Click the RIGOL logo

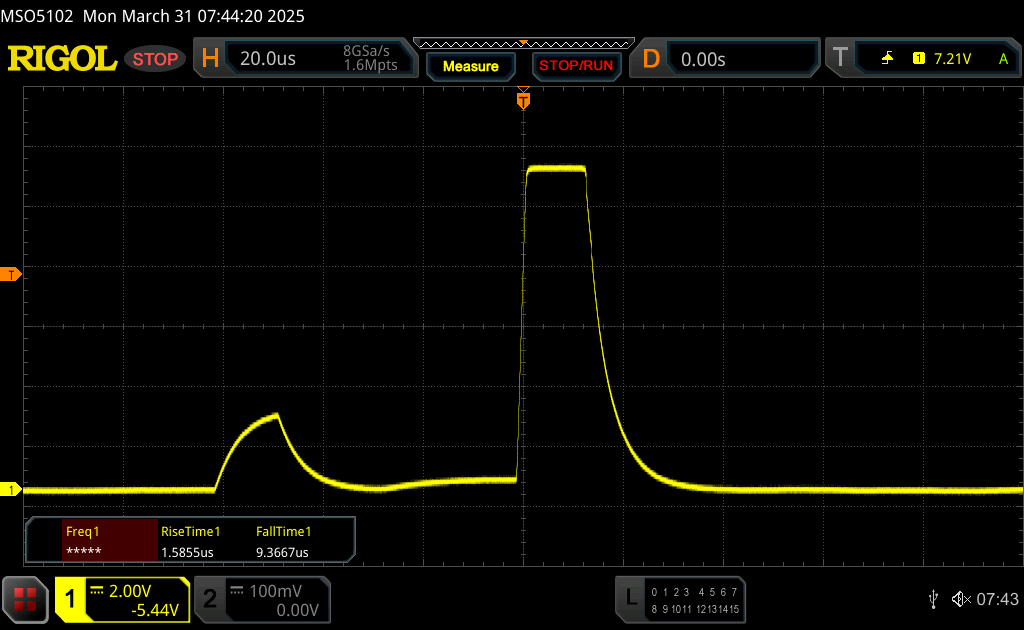click(62, 59)
